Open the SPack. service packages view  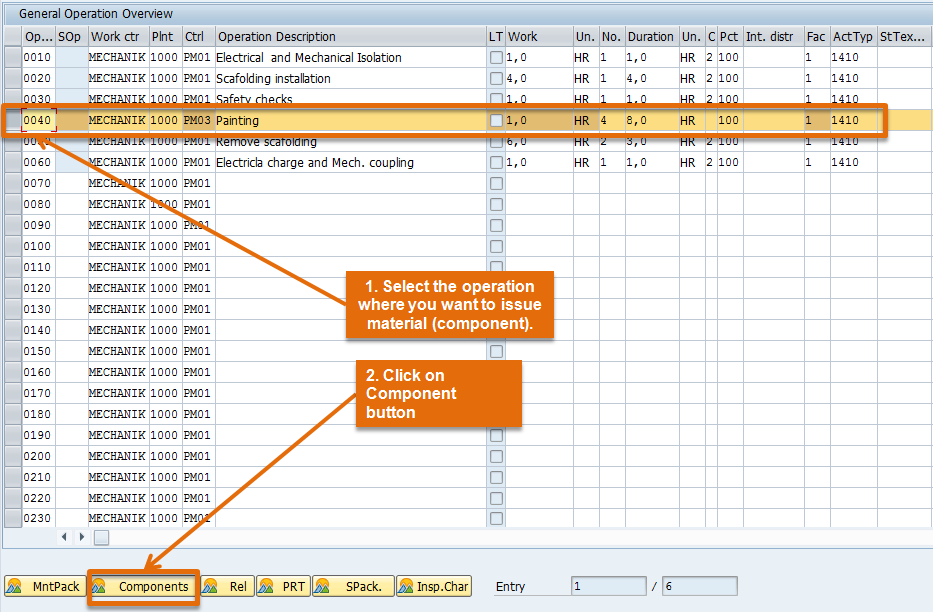tap(353, 587)
